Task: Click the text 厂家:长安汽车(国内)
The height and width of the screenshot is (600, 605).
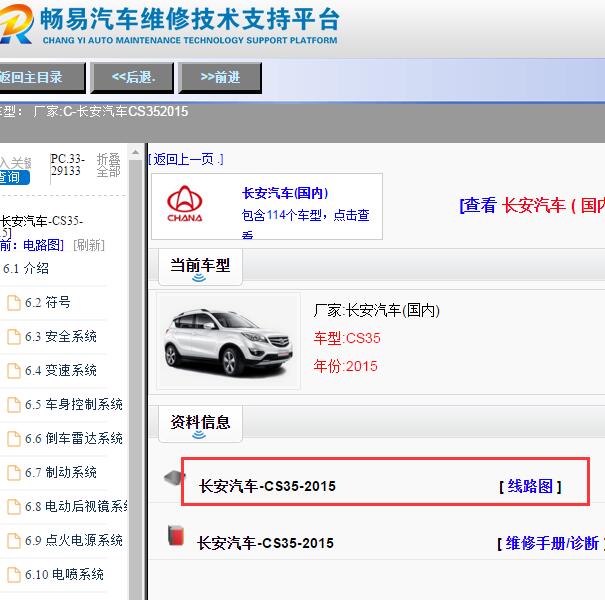Action: [x=377, y=311]
